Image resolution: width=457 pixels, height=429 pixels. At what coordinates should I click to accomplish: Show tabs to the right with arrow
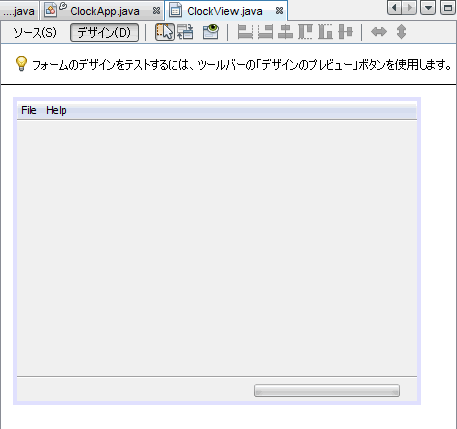410,8
